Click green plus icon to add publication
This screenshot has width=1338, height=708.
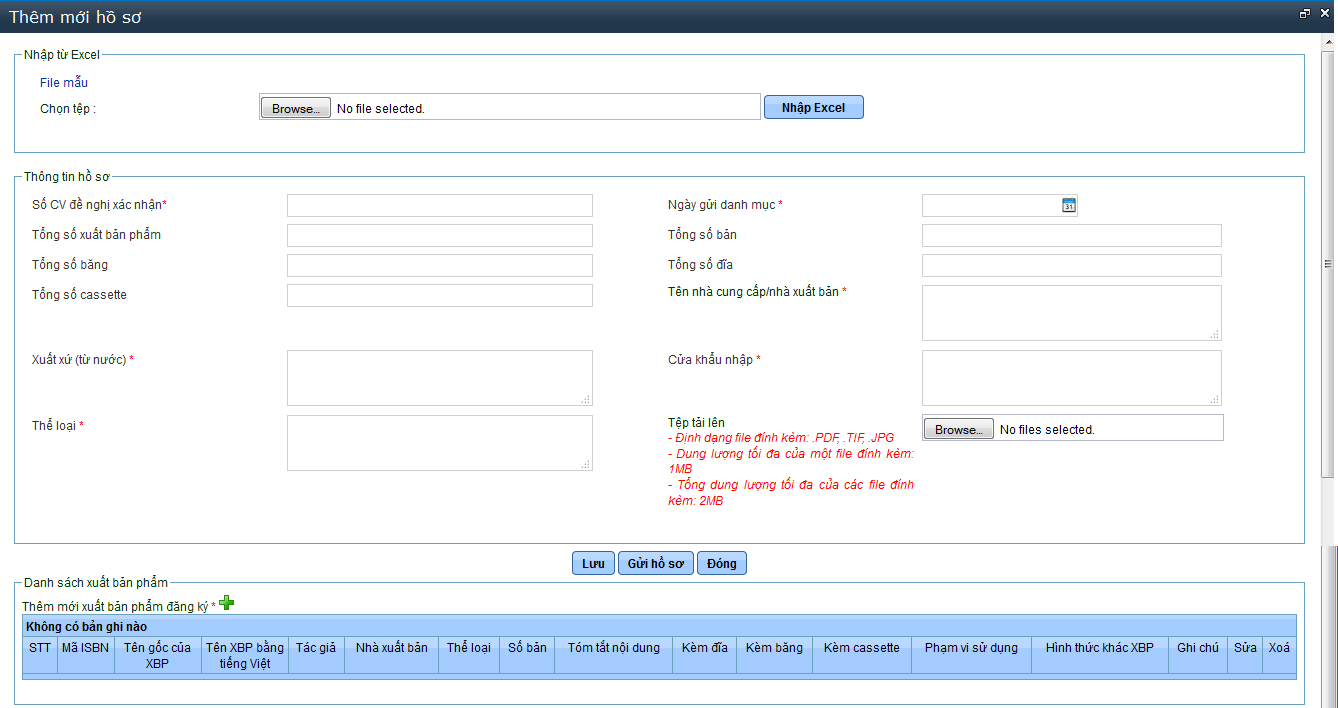(x=227, y=602)
